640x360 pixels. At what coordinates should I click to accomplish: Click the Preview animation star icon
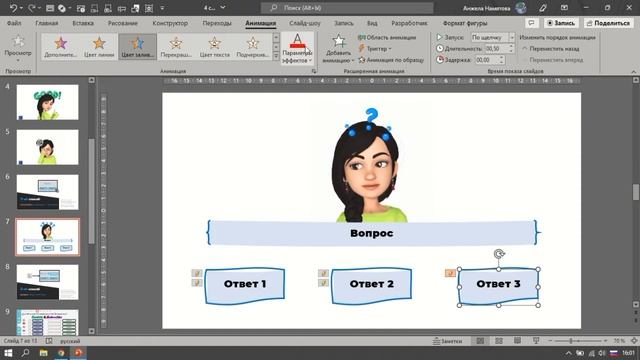tap(18, 41)
